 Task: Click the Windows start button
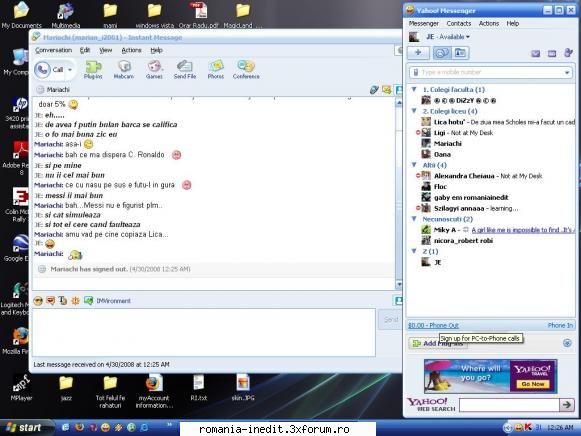(x=24, y=427)
